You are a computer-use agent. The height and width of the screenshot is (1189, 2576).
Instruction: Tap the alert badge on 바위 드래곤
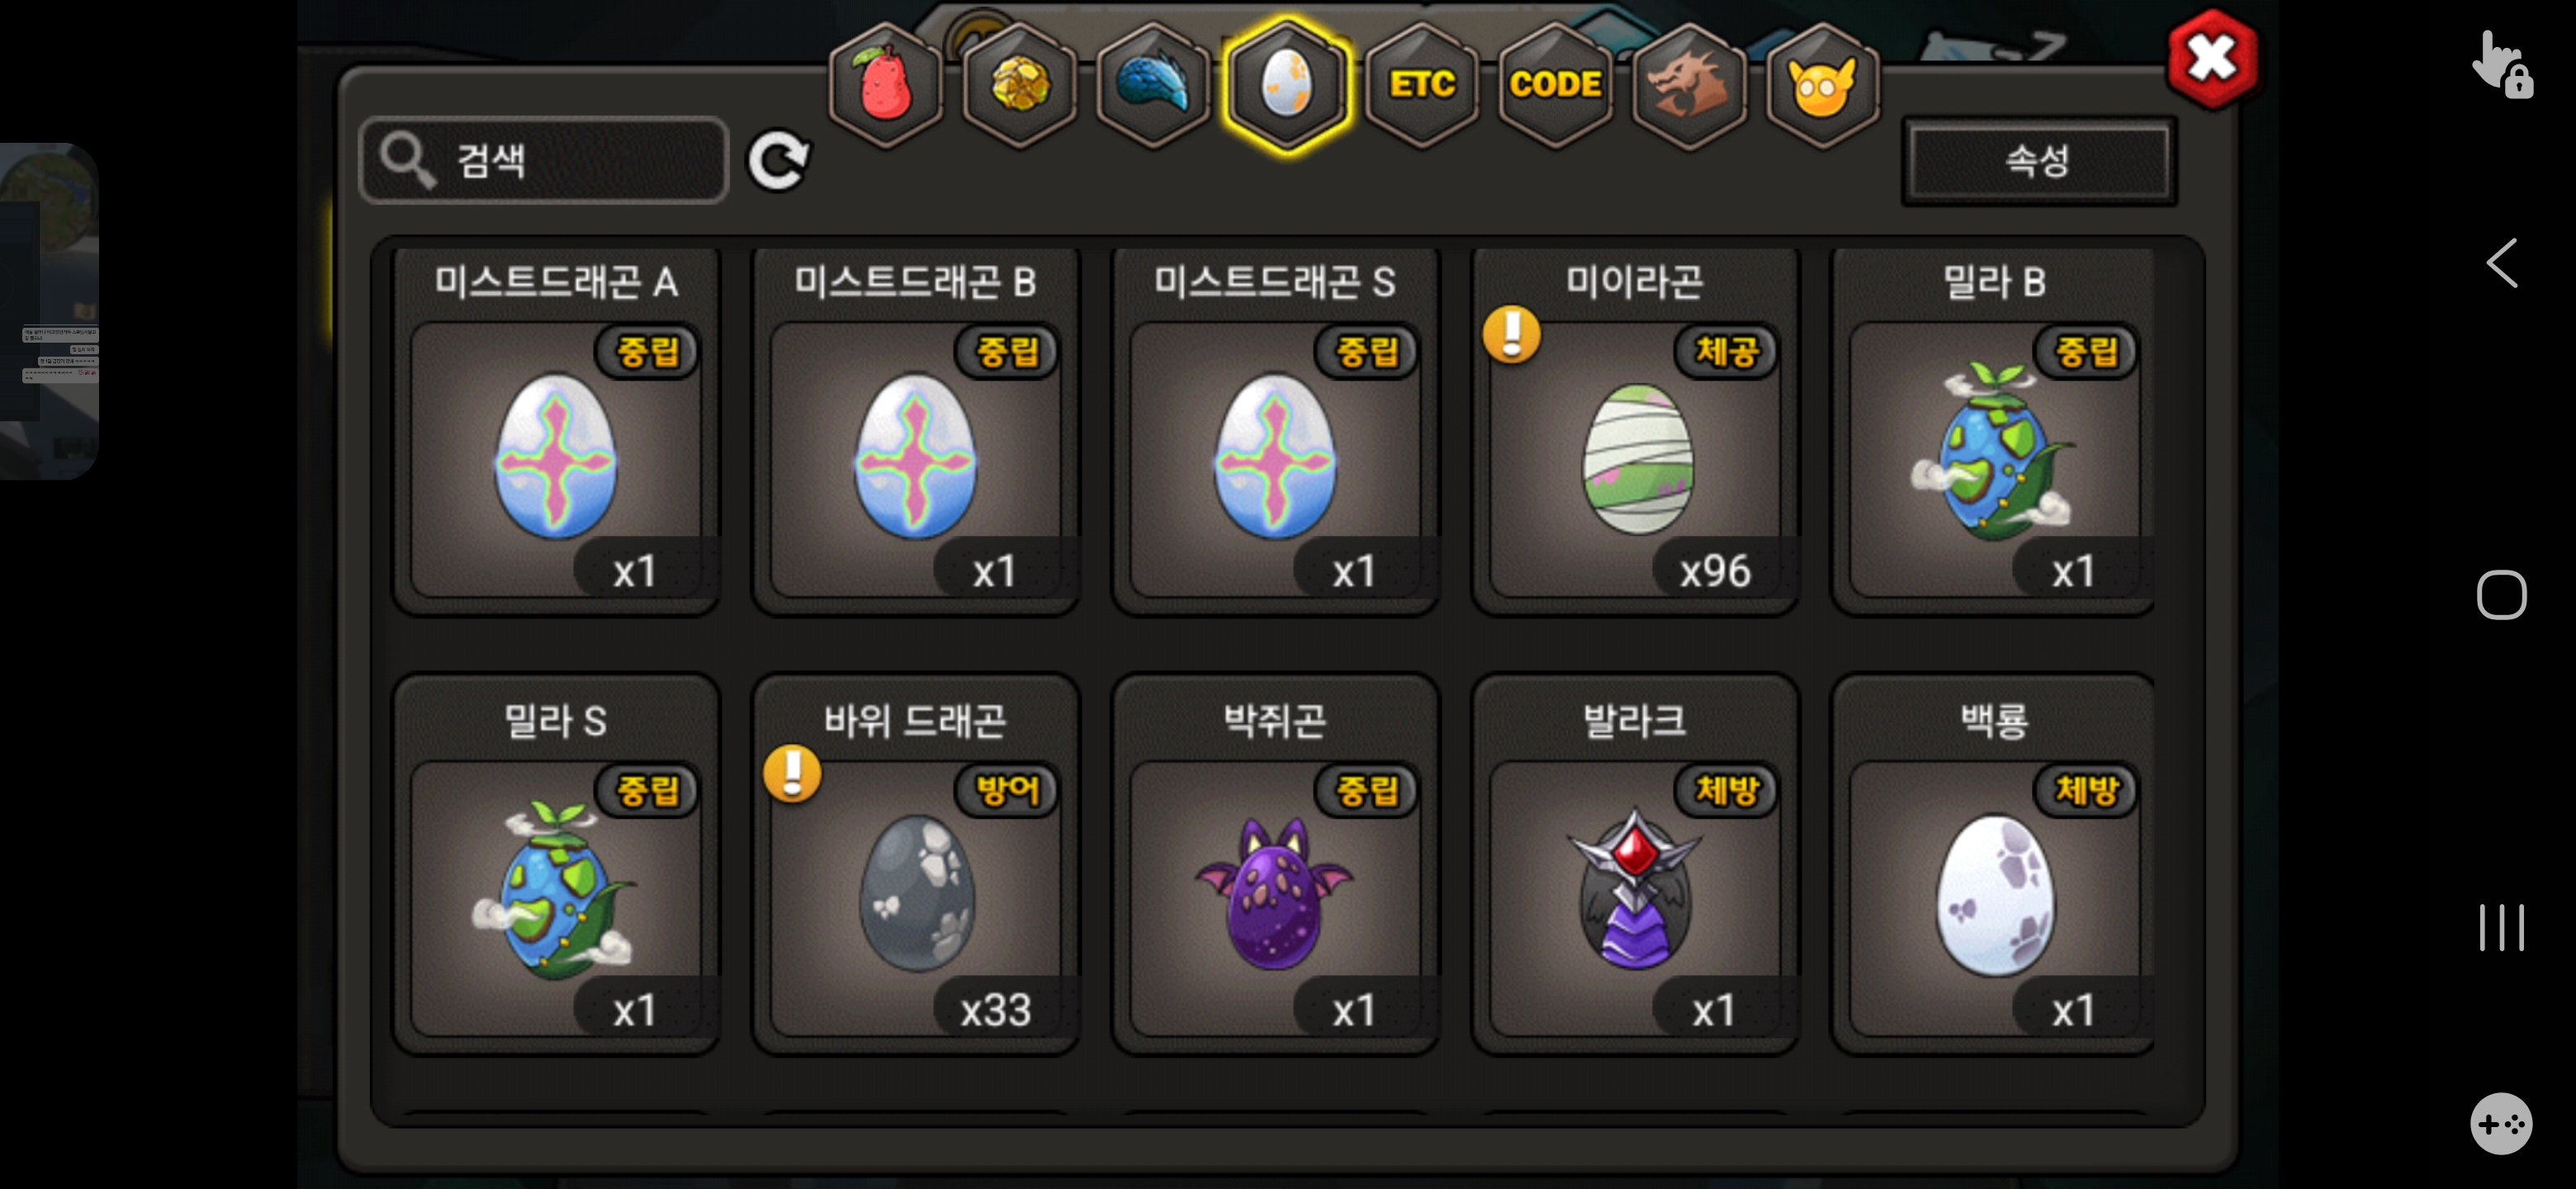(792, 773)
